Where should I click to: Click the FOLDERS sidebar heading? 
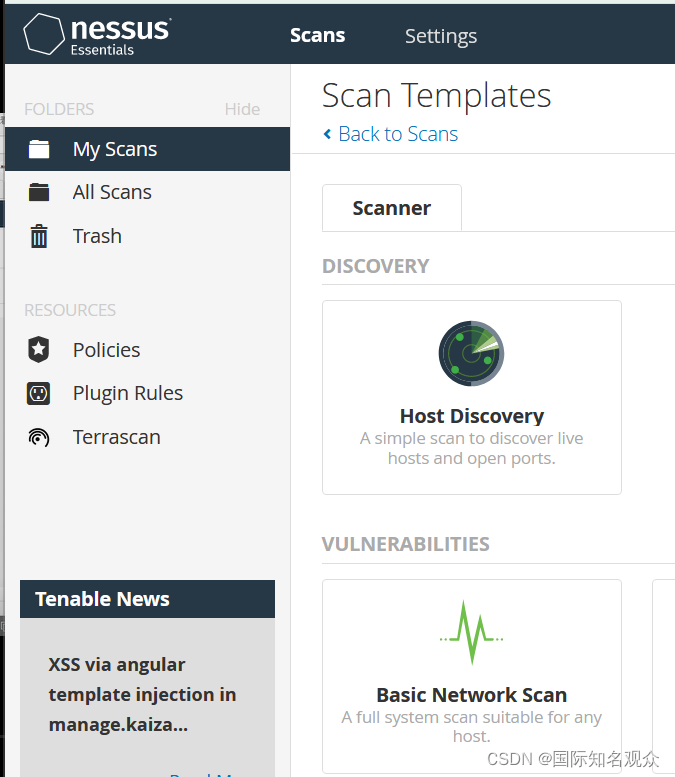[x=59, y=109]
